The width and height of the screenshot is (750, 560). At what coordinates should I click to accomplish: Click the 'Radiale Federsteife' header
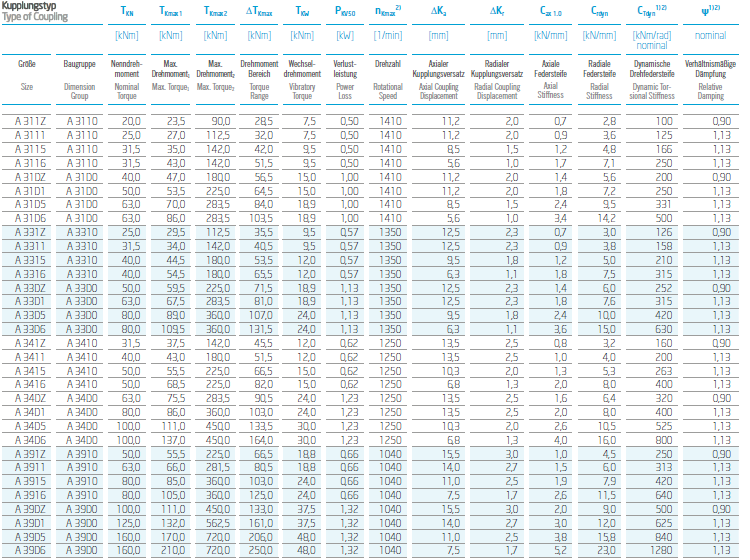[599, 69]
